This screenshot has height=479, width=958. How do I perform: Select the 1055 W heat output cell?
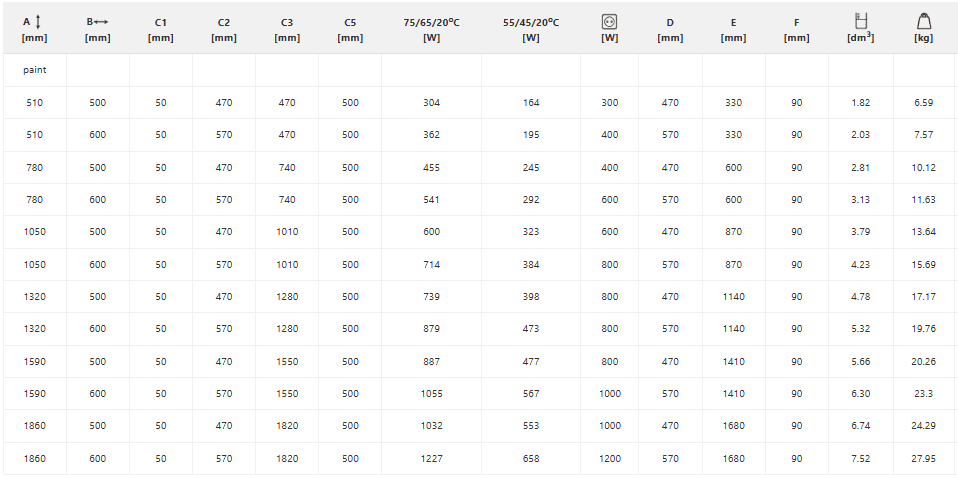[x=431, y=394]
